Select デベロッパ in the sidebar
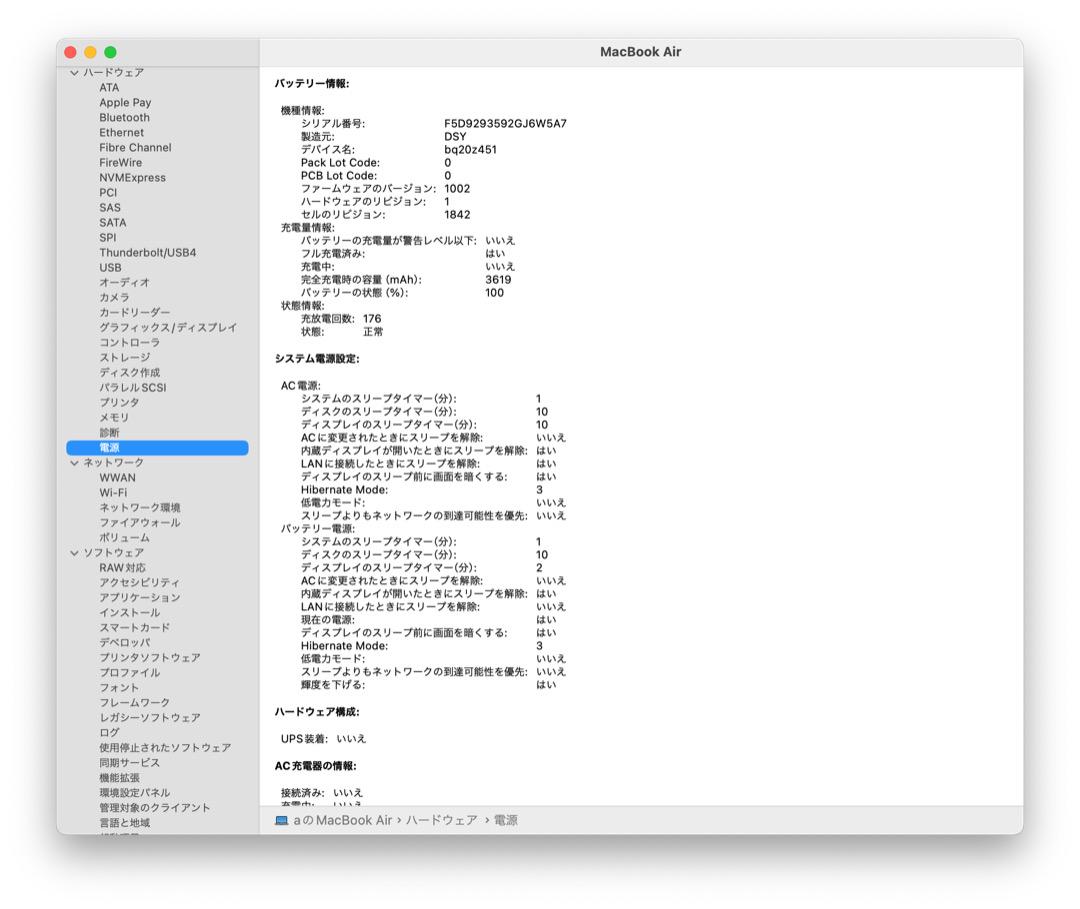This screenshot has height=909, width=1080. click(125, 643)
